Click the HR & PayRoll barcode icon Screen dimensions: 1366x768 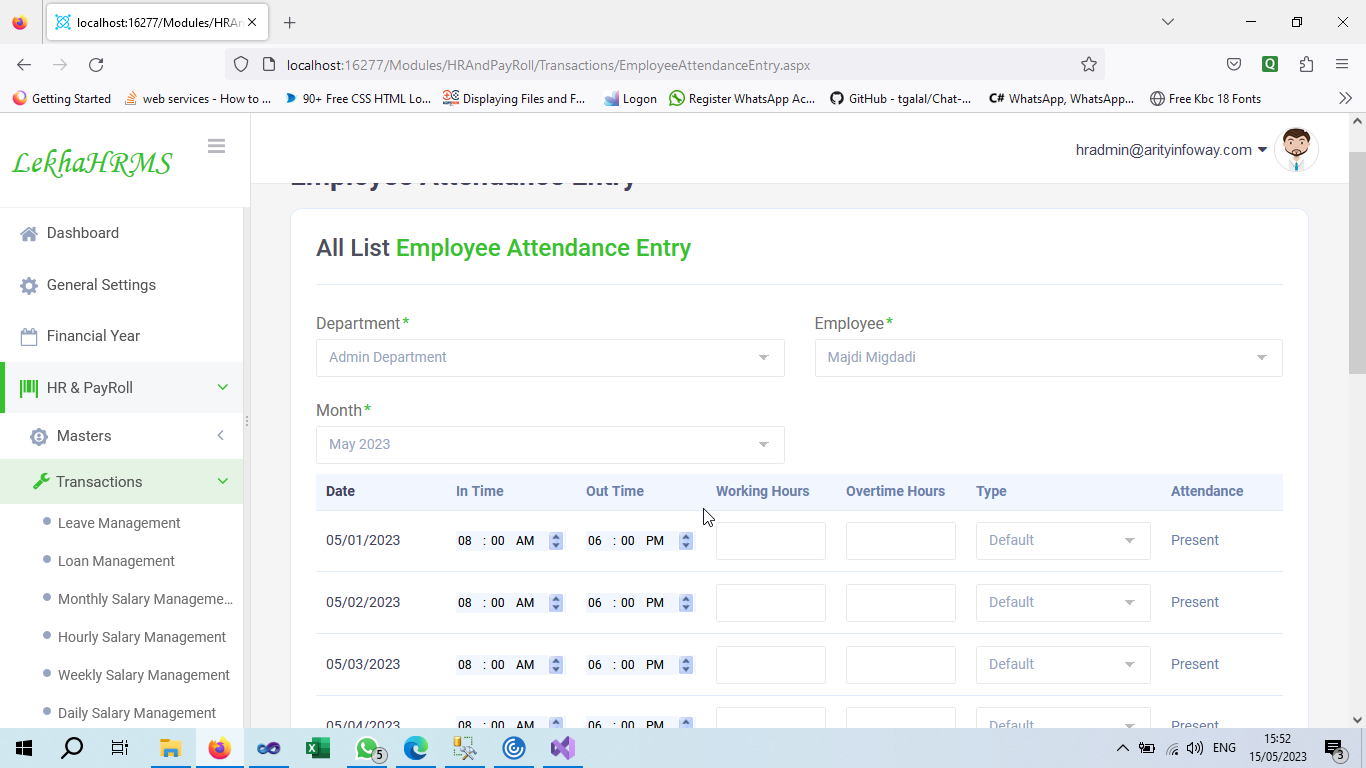[x=29, y=388]
